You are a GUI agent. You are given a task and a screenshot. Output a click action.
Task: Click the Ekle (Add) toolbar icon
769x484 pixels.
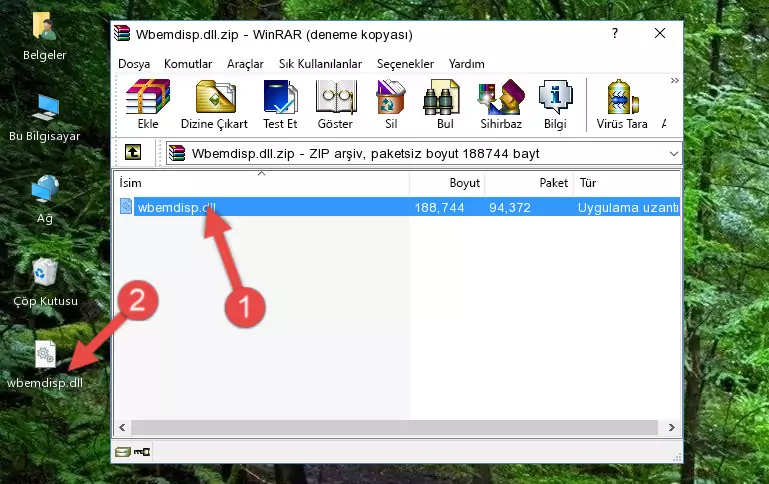click(148, 104)
